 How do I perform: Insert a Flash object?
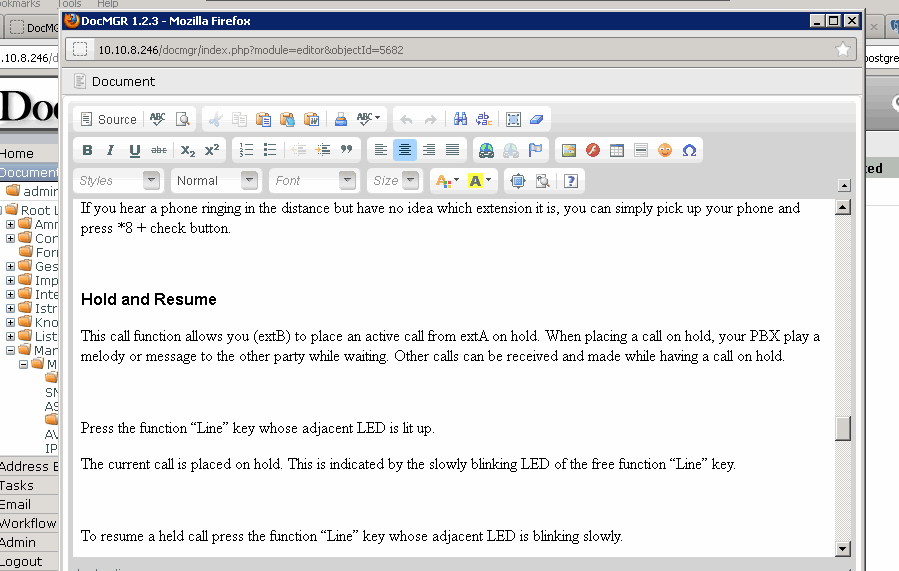tap(593, 150)
